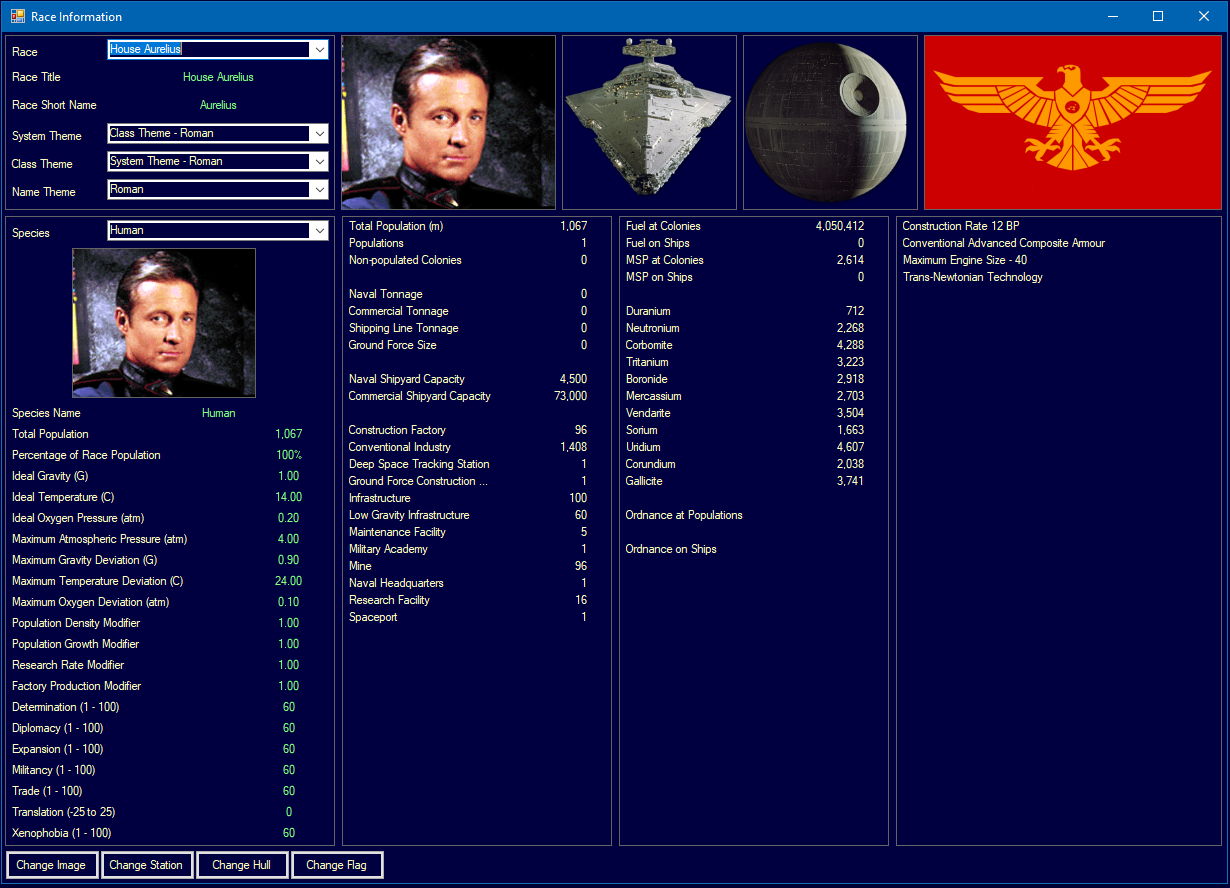Image resolution: width=1230 pixels, height=888 pixels.
Task: Open the Species dropdown showing Human
Action: click(x=218, y=230)
